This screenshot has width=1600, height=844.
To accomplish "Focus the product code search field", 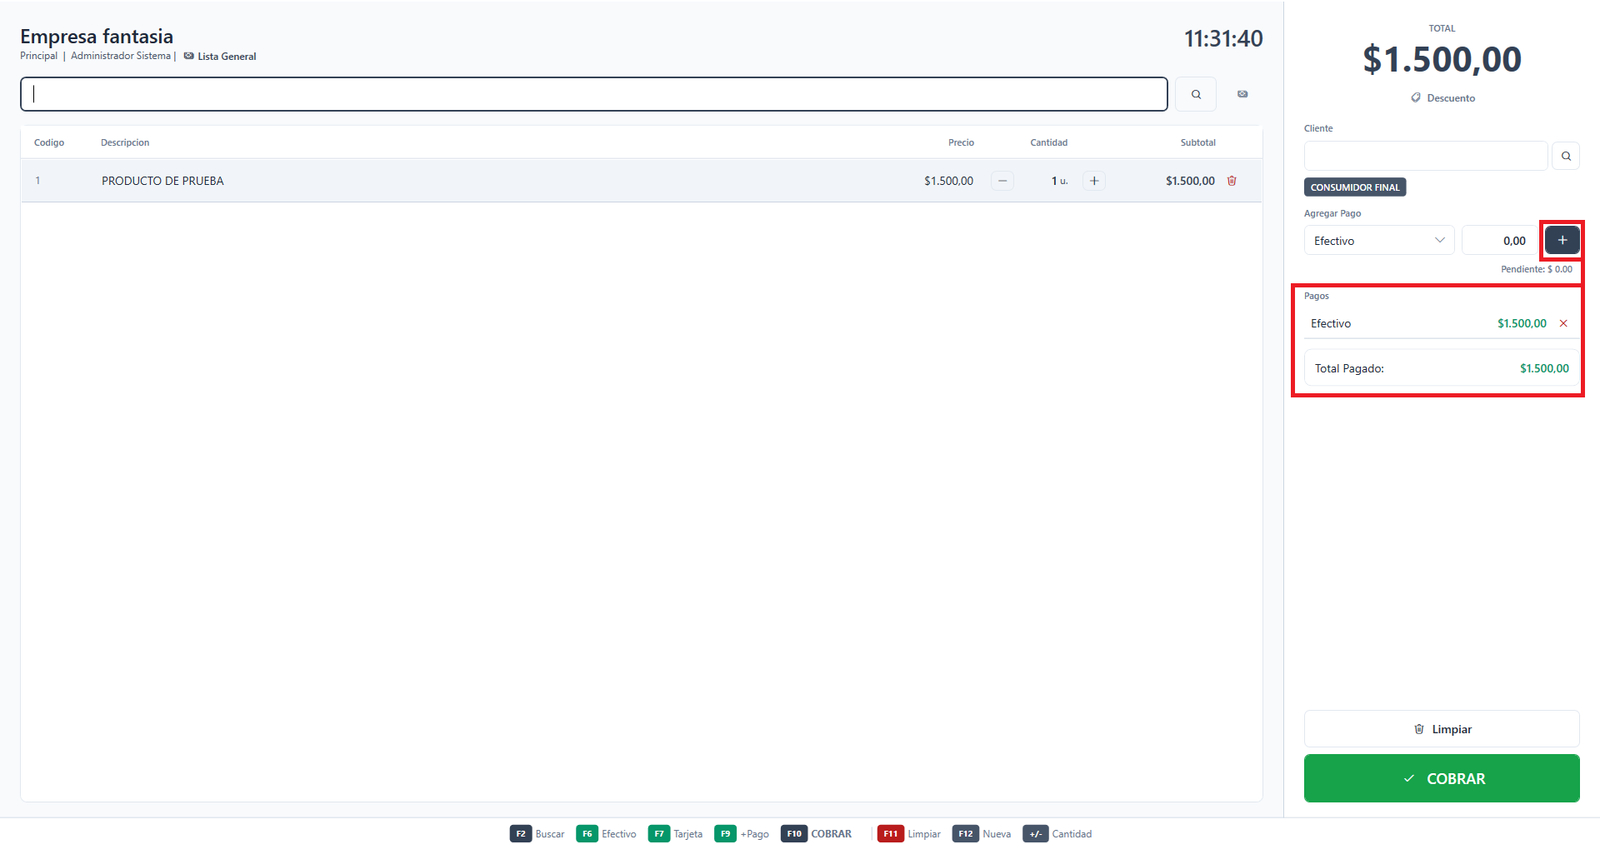I will pyautogui.click(x=594, y=94).
